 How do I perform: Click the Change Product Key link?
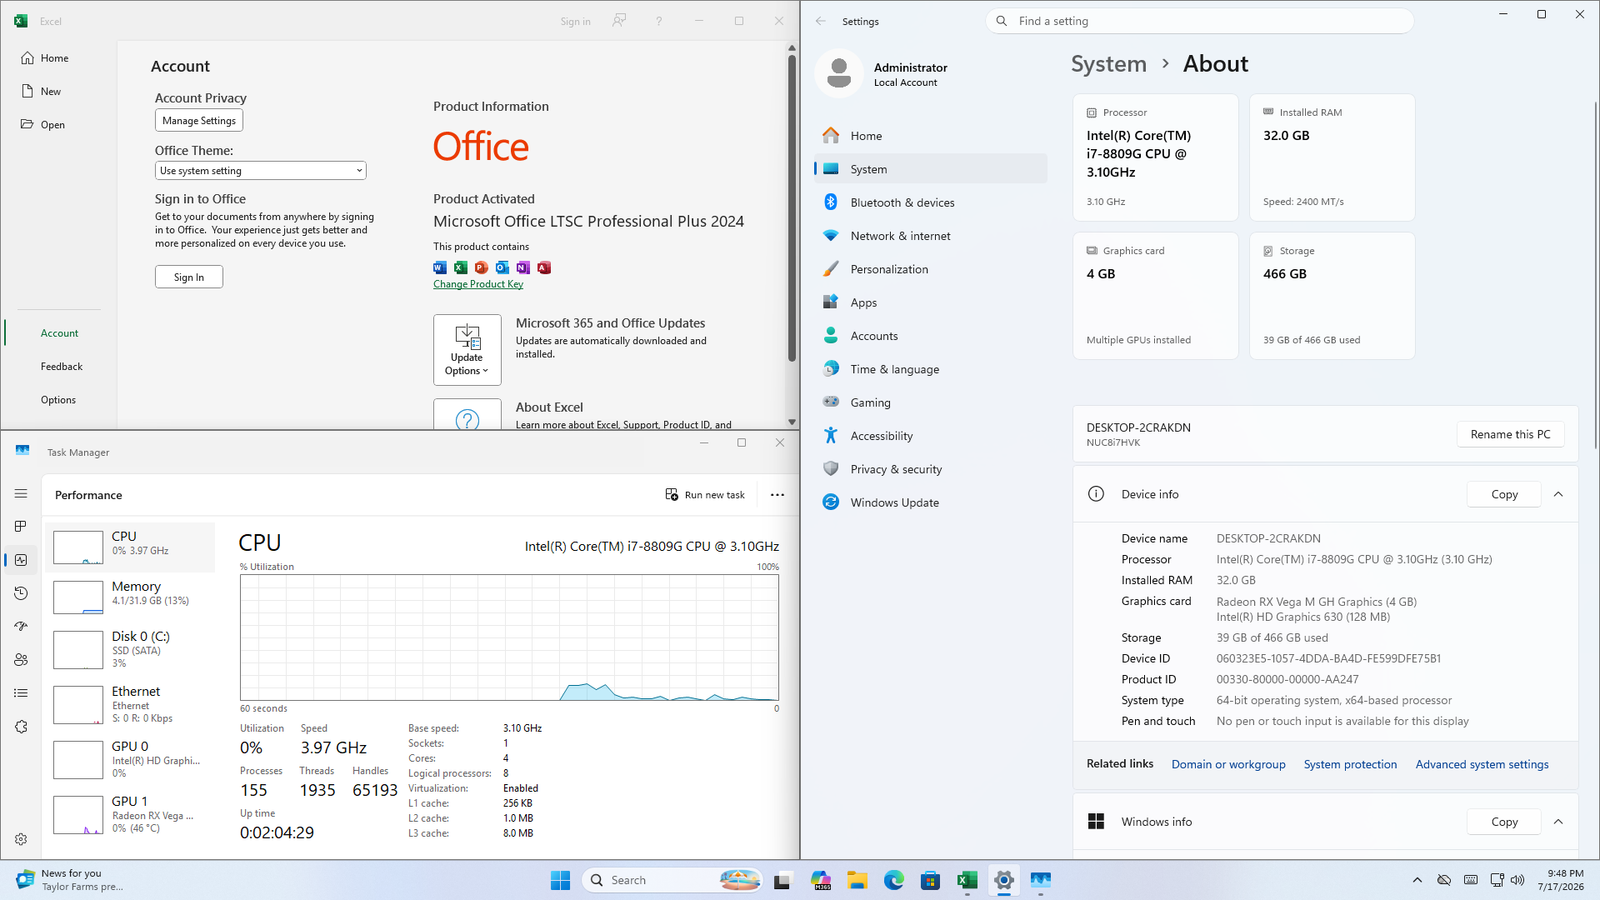point(478,284)
